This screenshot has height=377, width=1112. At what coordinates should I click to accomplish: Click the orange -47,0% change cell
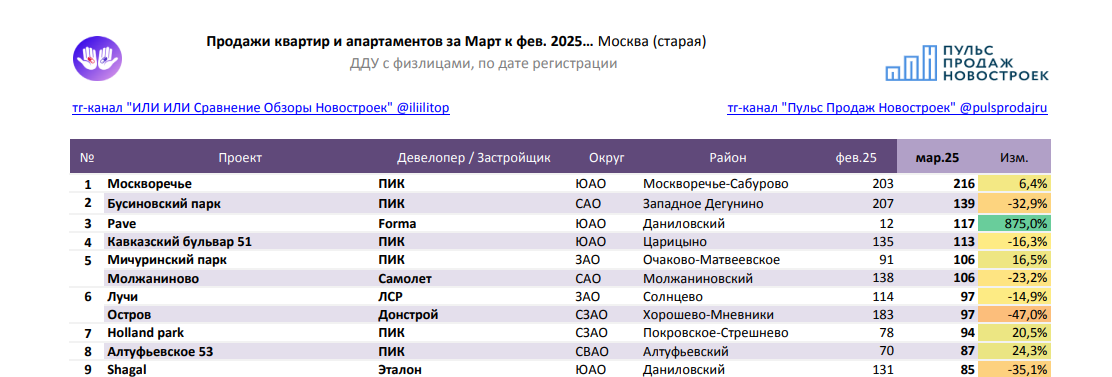(x=1014, y=315)
